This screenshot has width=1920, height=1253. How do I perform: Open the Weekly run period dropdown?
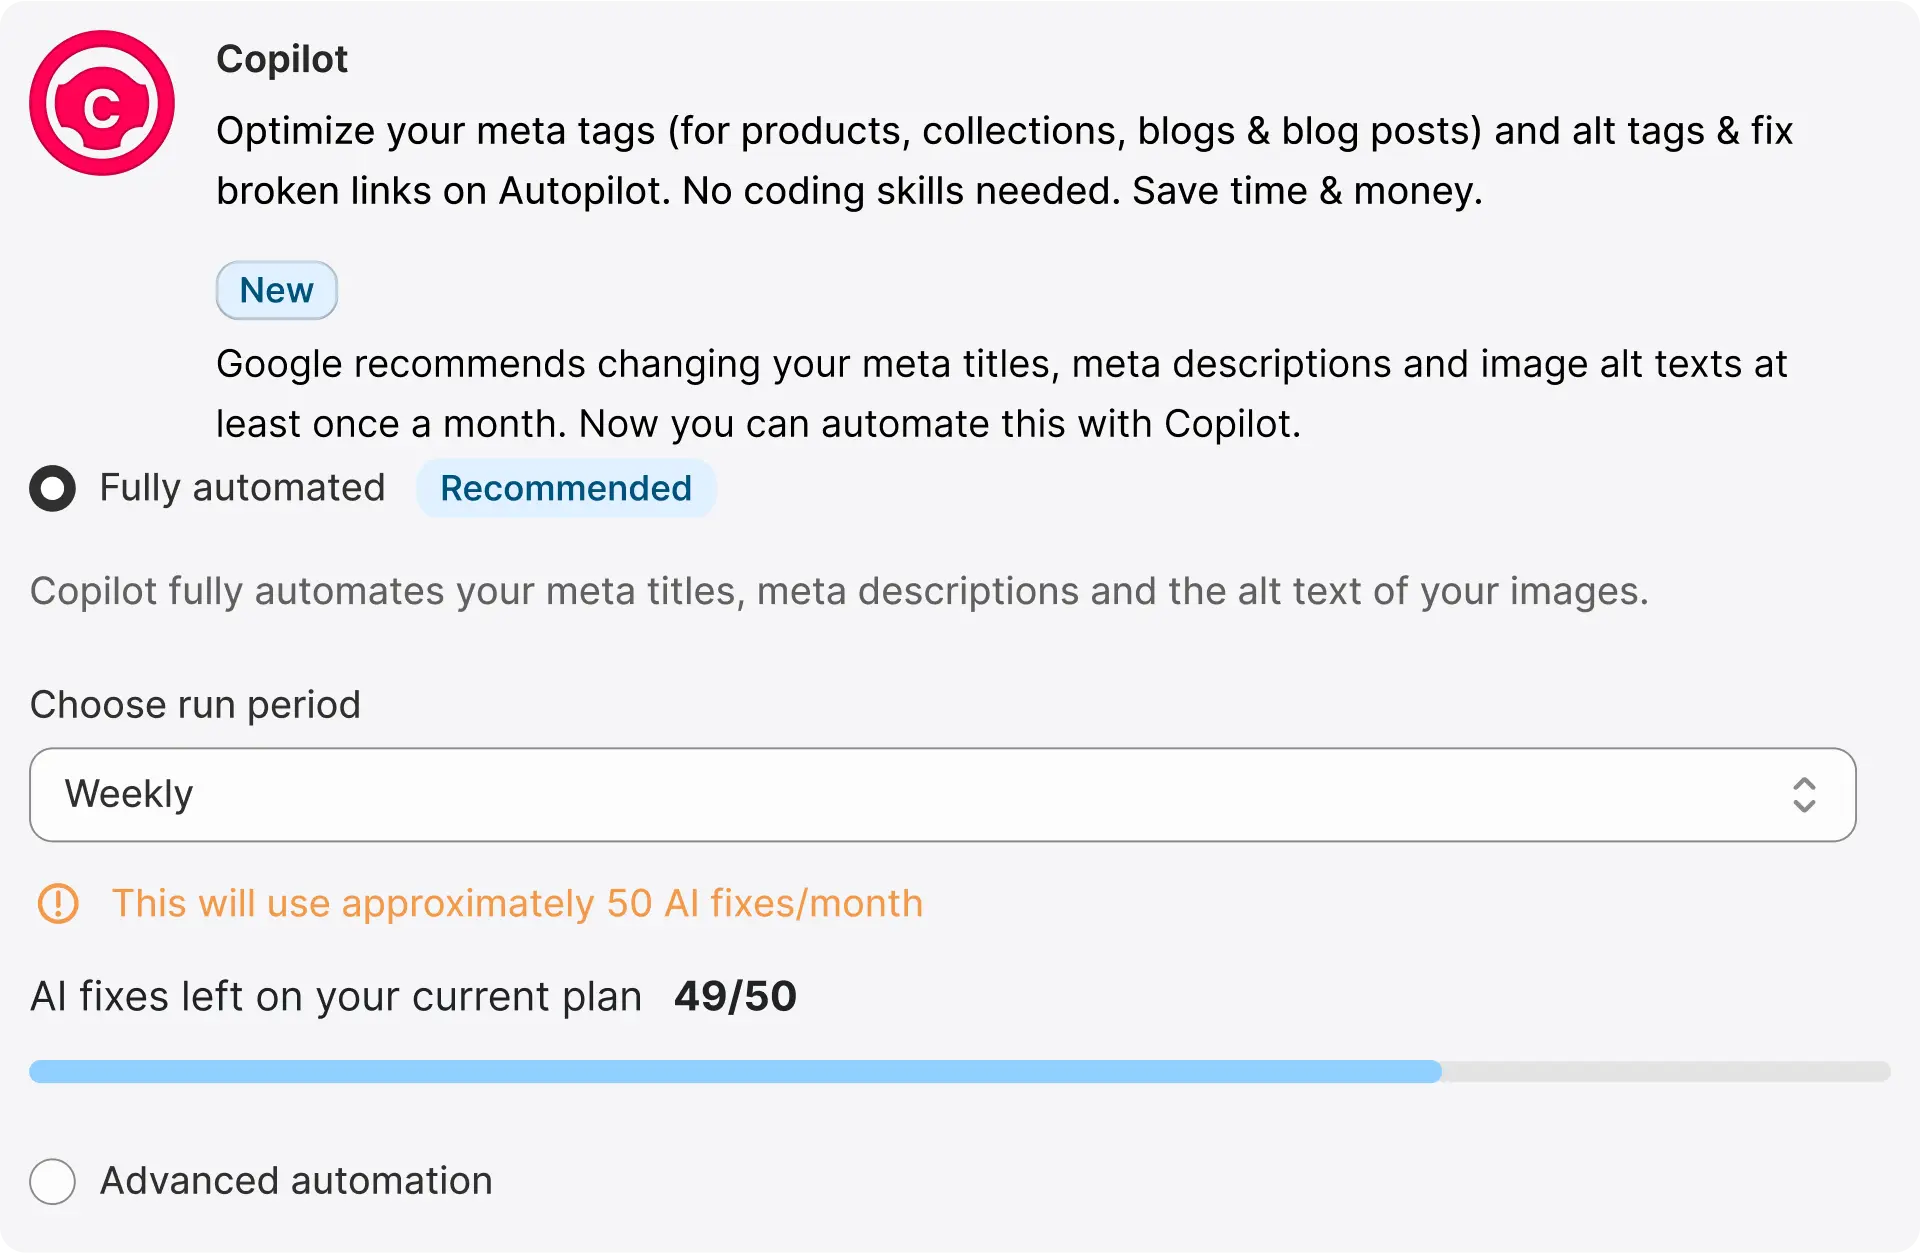click(x=943, y=795)
